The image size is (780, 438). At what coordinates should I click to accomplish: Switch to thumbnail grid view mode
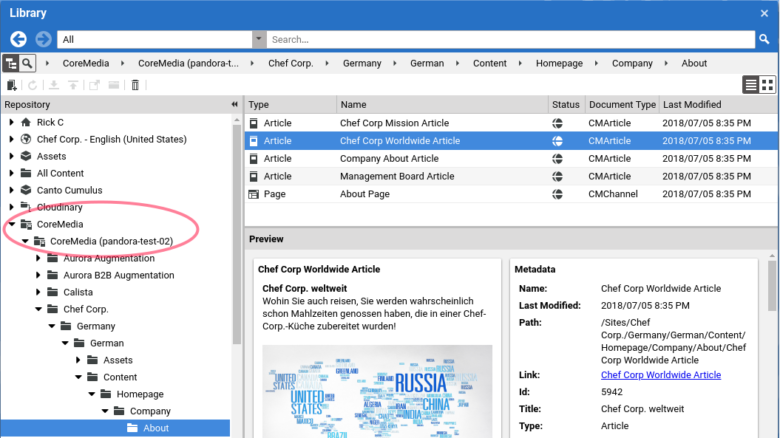click(768, 85)
